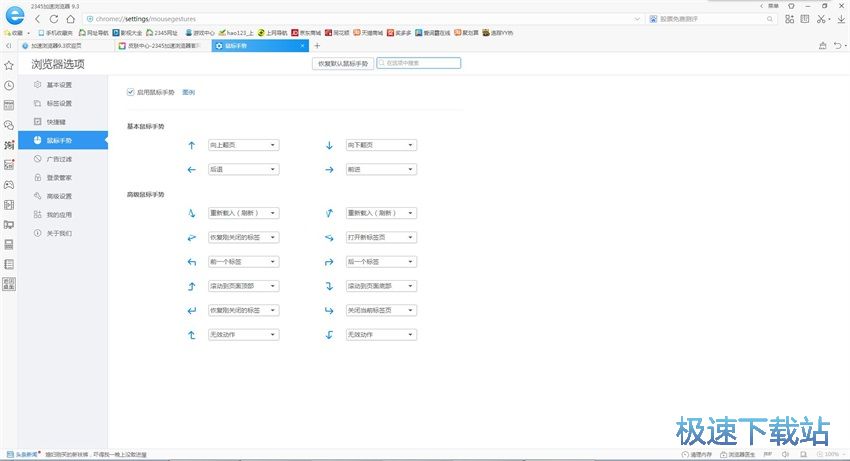Go back with the browser back arrow
This screenshot has height=461, width=850.
point(37,19)
